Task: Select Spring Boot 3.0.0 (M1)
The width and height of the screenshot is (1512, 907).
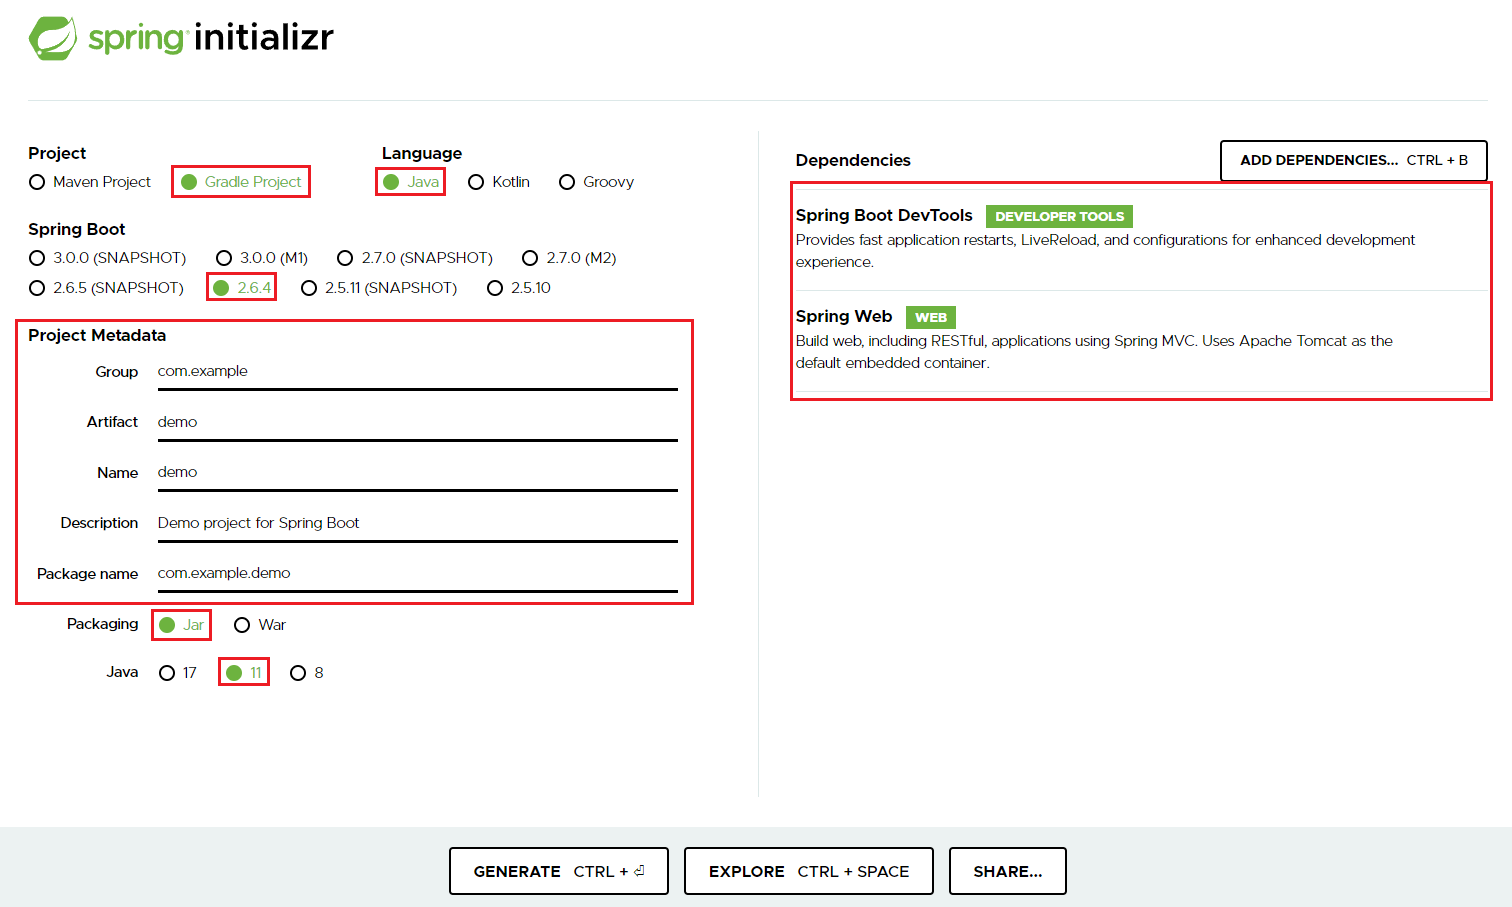Action: coord(262,258)
